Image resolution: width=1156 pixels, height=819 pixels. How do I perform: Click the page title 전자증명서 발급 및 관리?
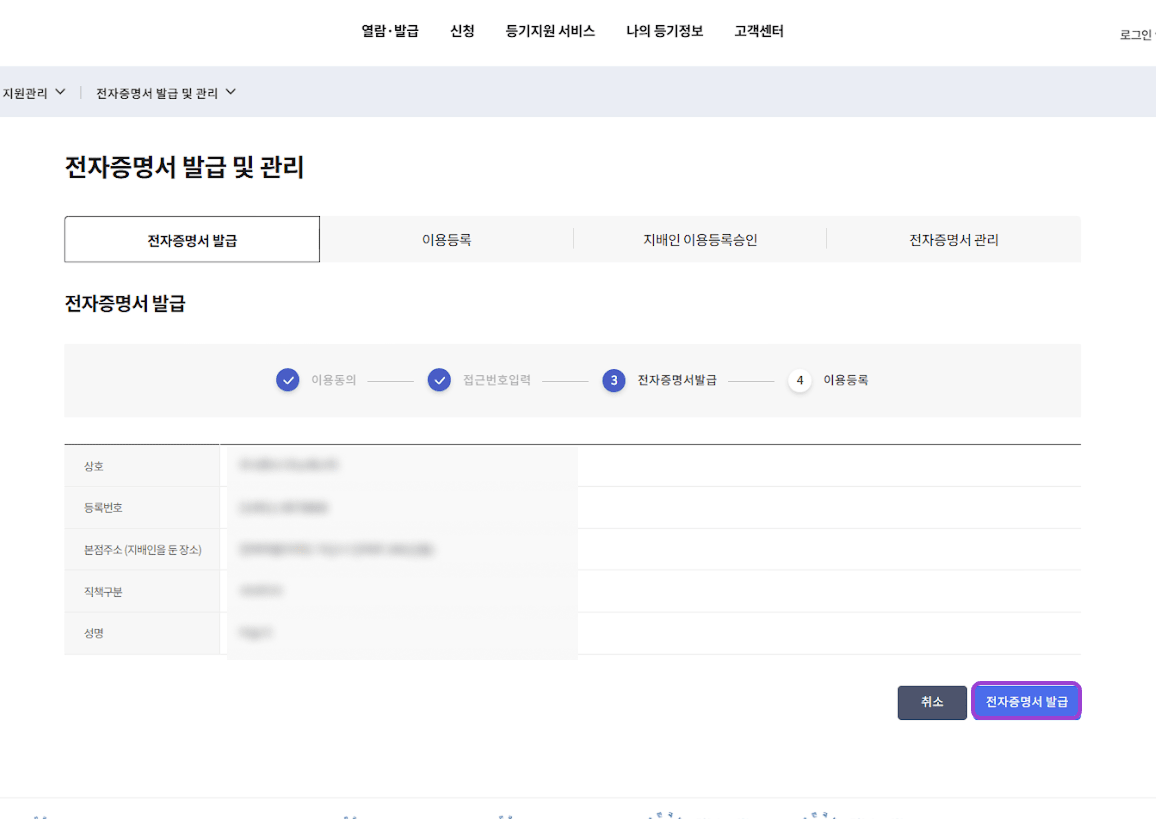click(x=184, y=167)
